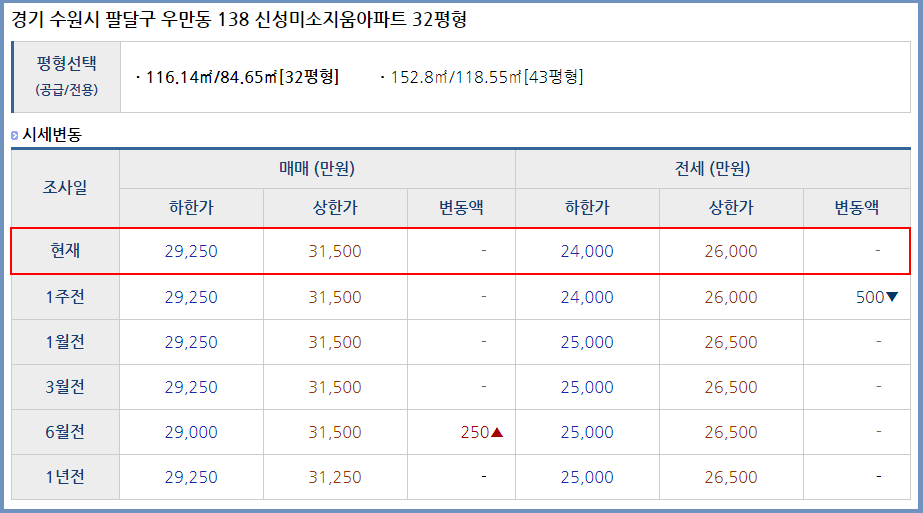
Task: Click the 조사일 column header
Action: click(65, 188)
